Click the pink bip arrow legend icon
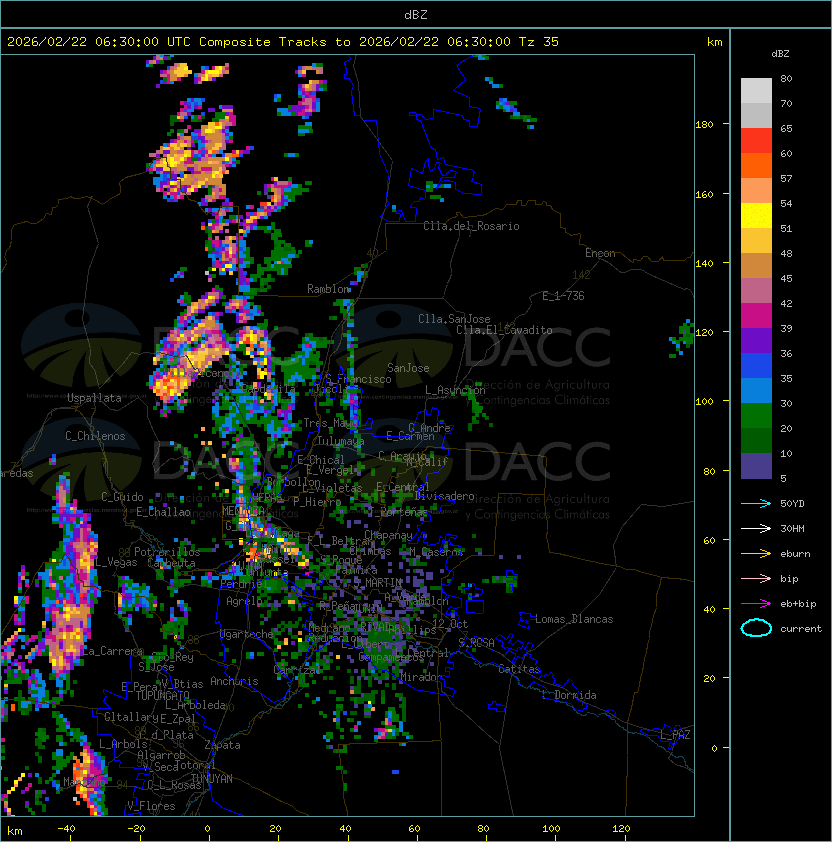832x842 pixels. tap(756, 578)
